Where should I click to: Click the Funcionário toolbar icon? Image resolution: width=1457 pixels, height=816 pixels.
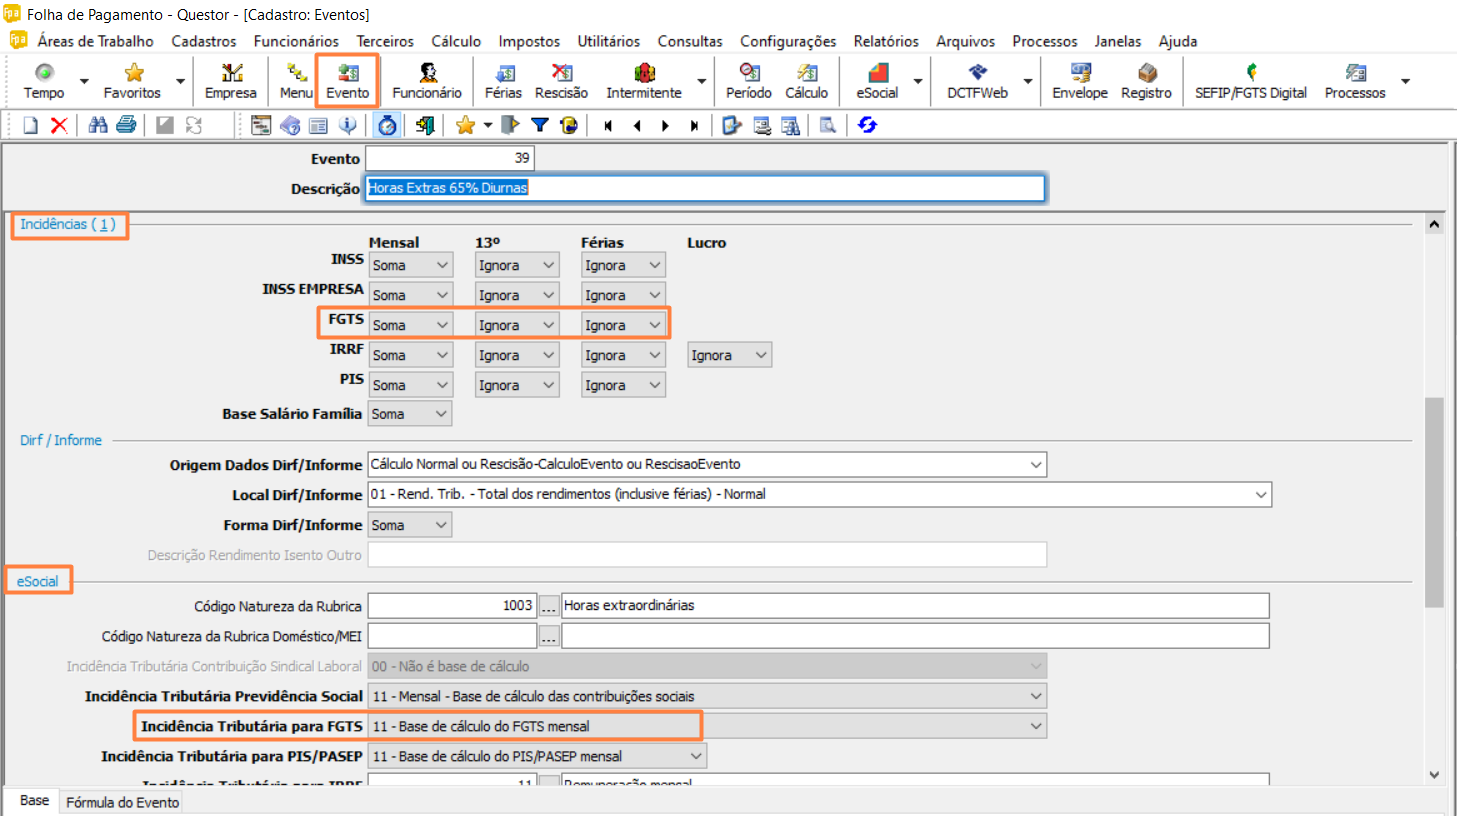[427, 81]
